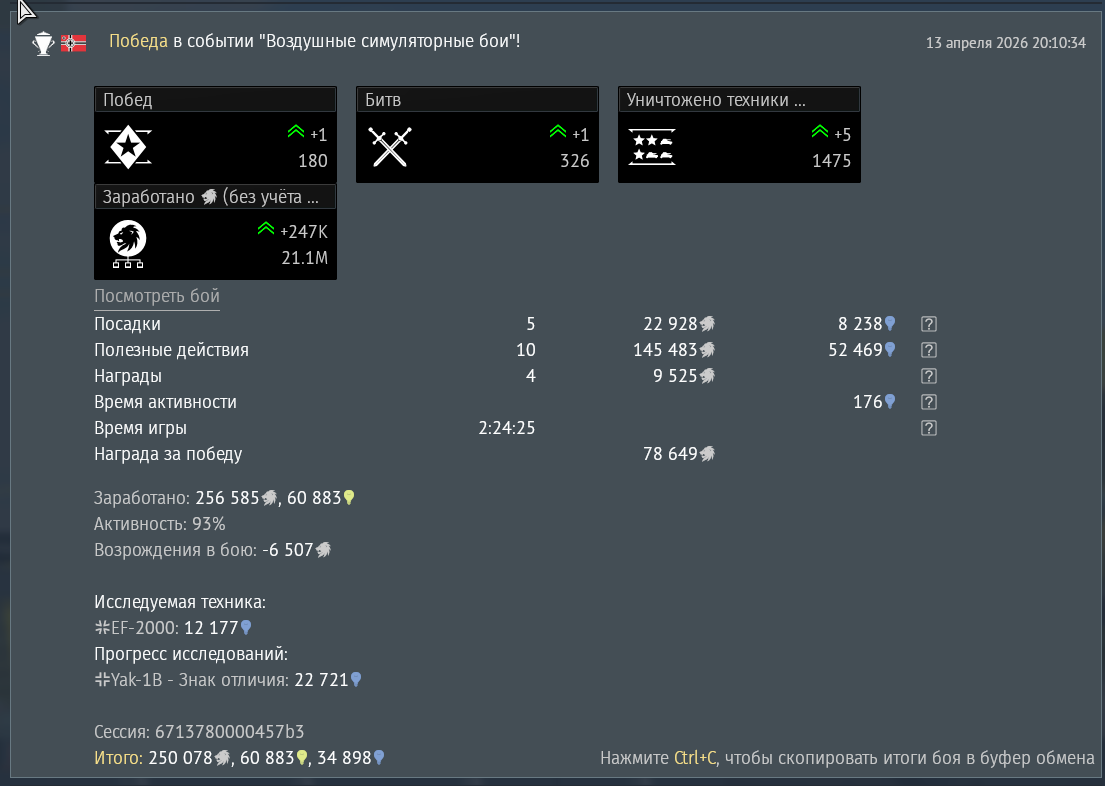This screenshot has height=786, width=1105.
Task: Select the Битв card header
Action: pyautogui.click(x=477, y=100)
